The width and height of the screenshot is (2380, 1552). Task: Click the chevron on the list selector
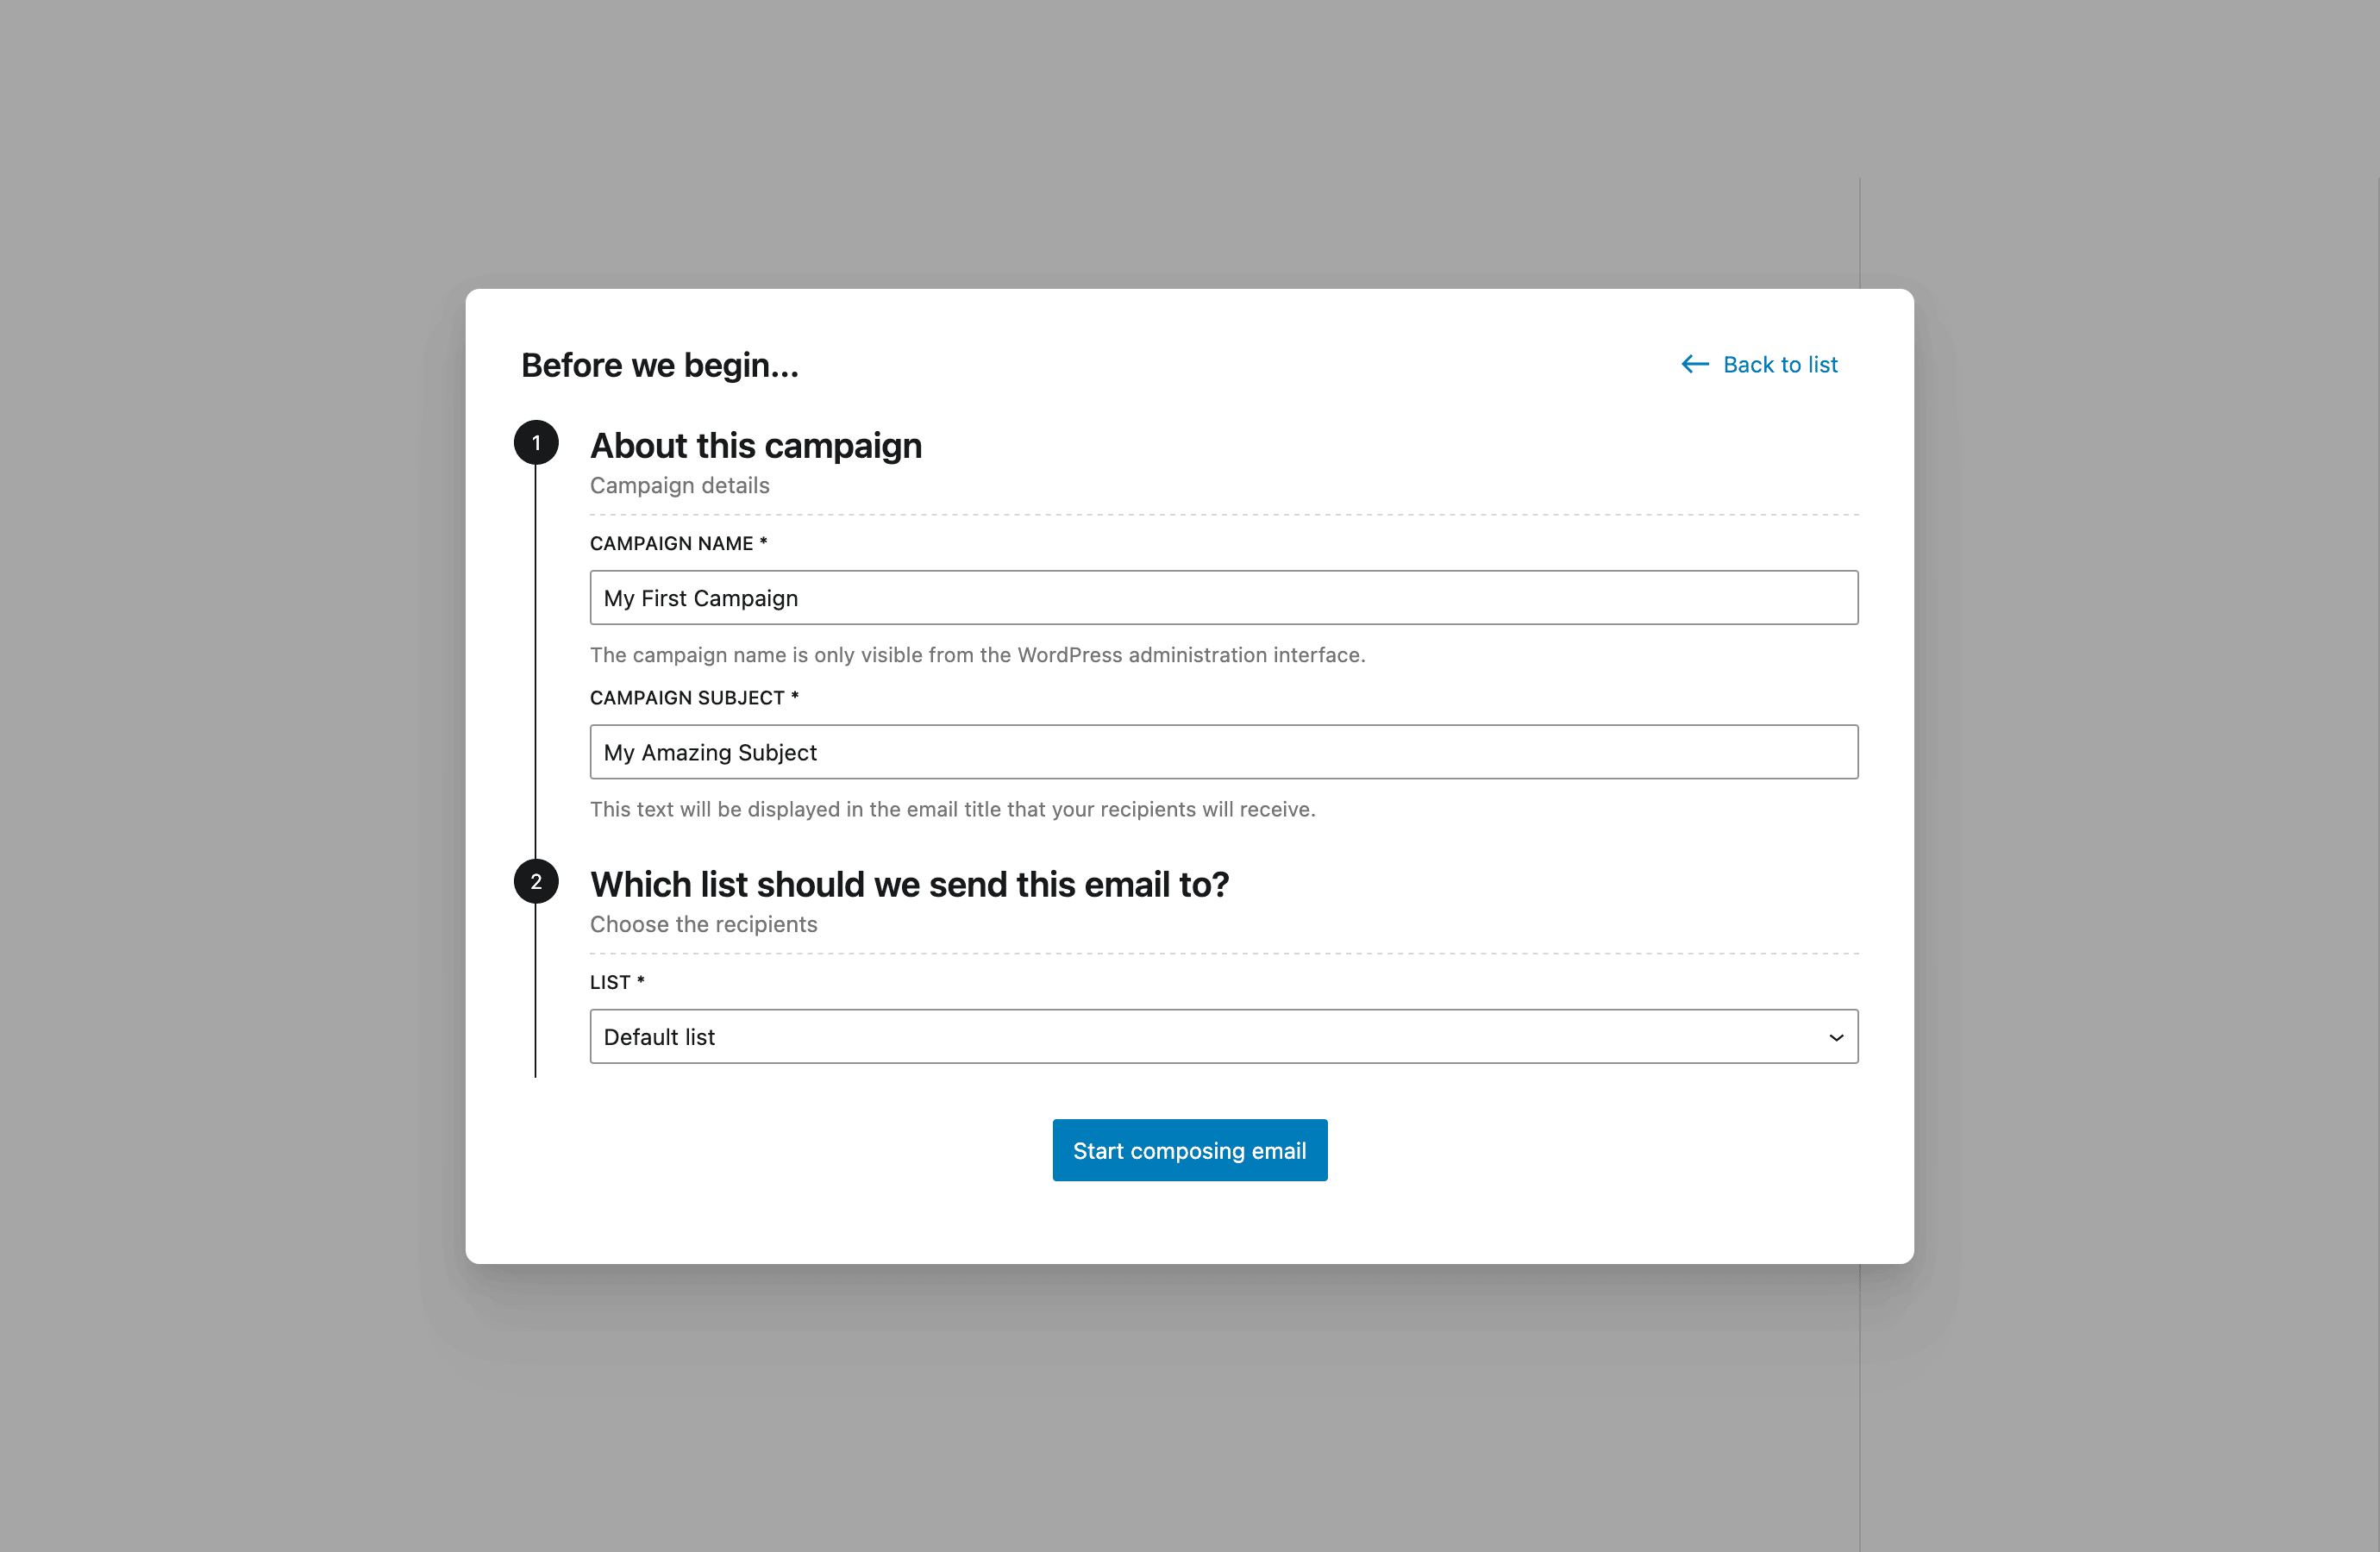[x=1836, y=1037]
